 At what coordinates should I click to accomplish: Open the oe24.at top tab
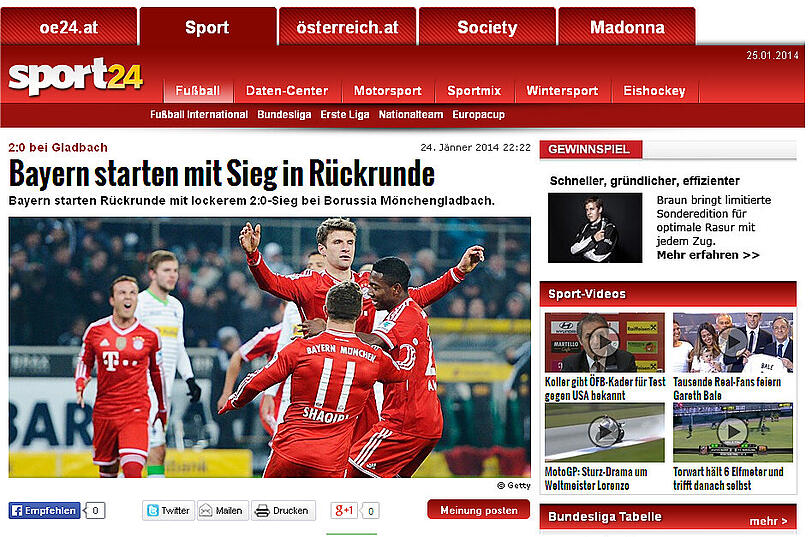click(x=69, y=26)
